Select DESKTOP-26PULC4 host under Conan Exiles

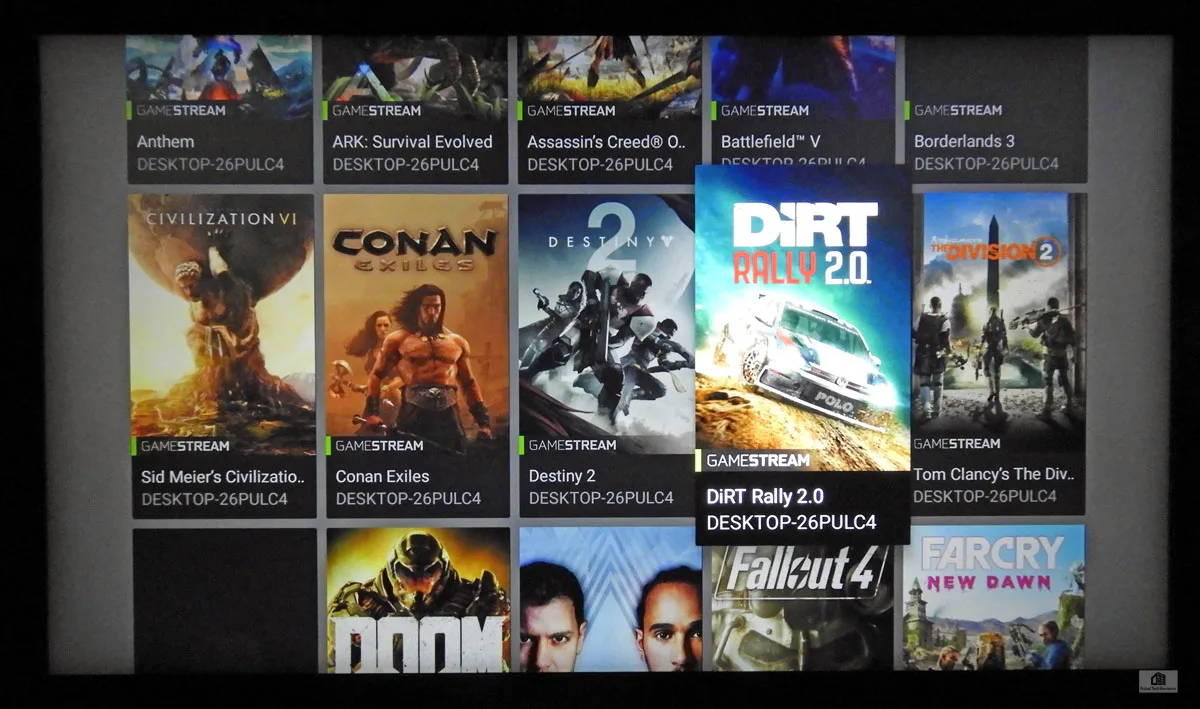coord(408,499)
